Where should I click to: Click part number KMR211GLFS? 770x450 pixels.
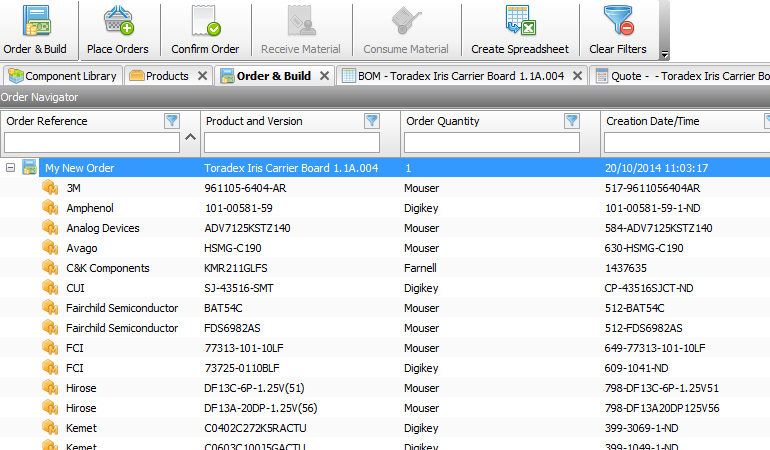pyautogui.click(x=236, y=268)
